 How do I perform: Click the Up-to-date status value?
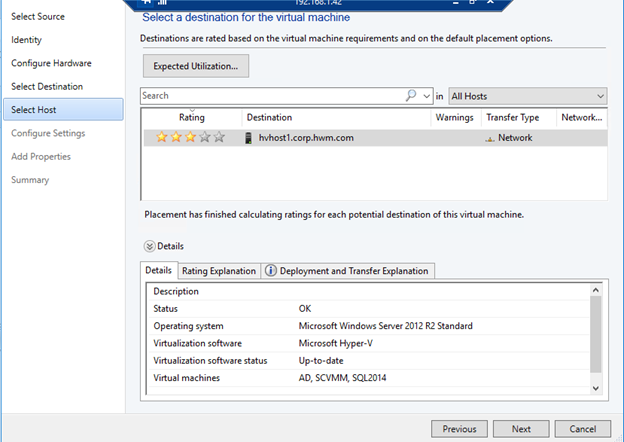(x=321, y=361)
